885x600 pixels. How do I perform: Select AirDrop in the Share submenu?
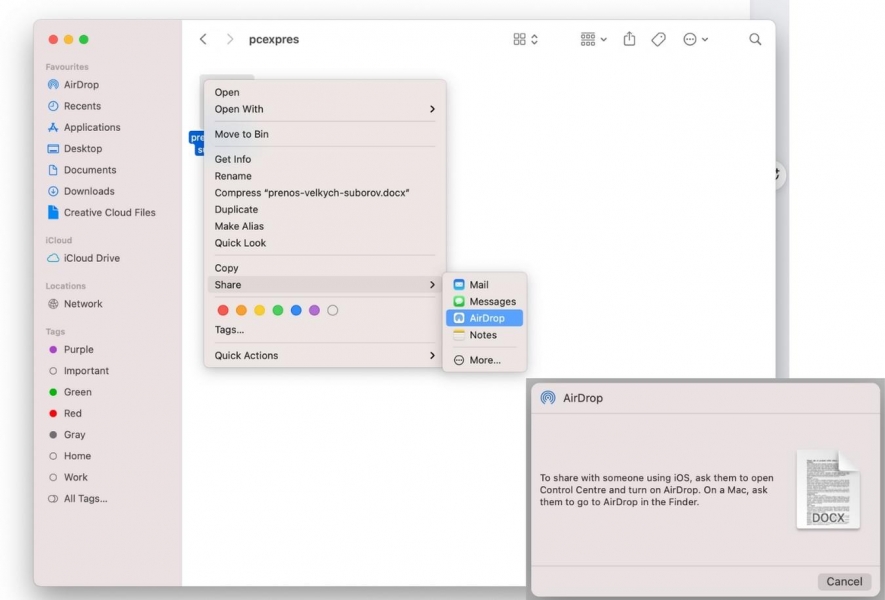click(485, 318)
